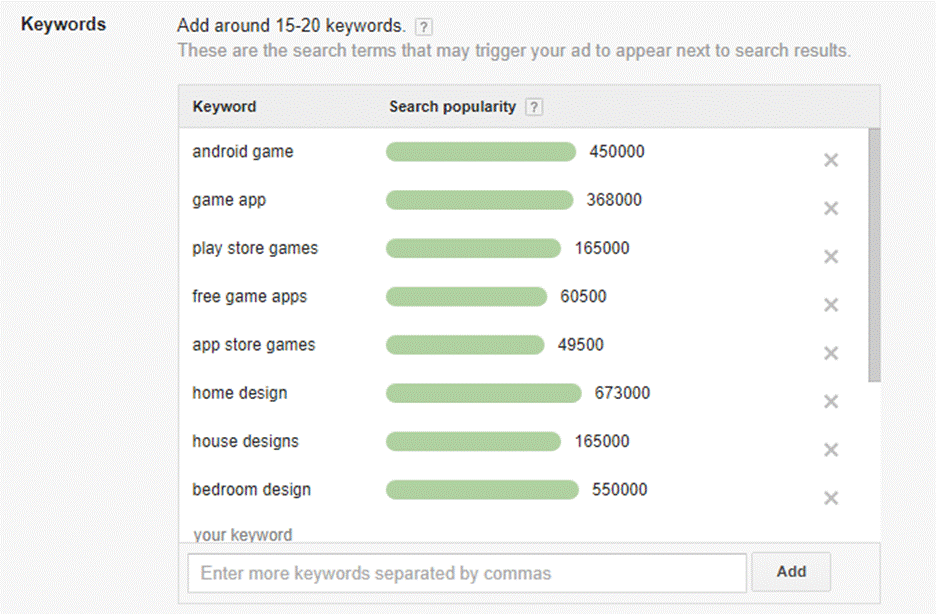Remove the 'game app' keyword
Screen dimensions: 936x614
coord(830,208)
